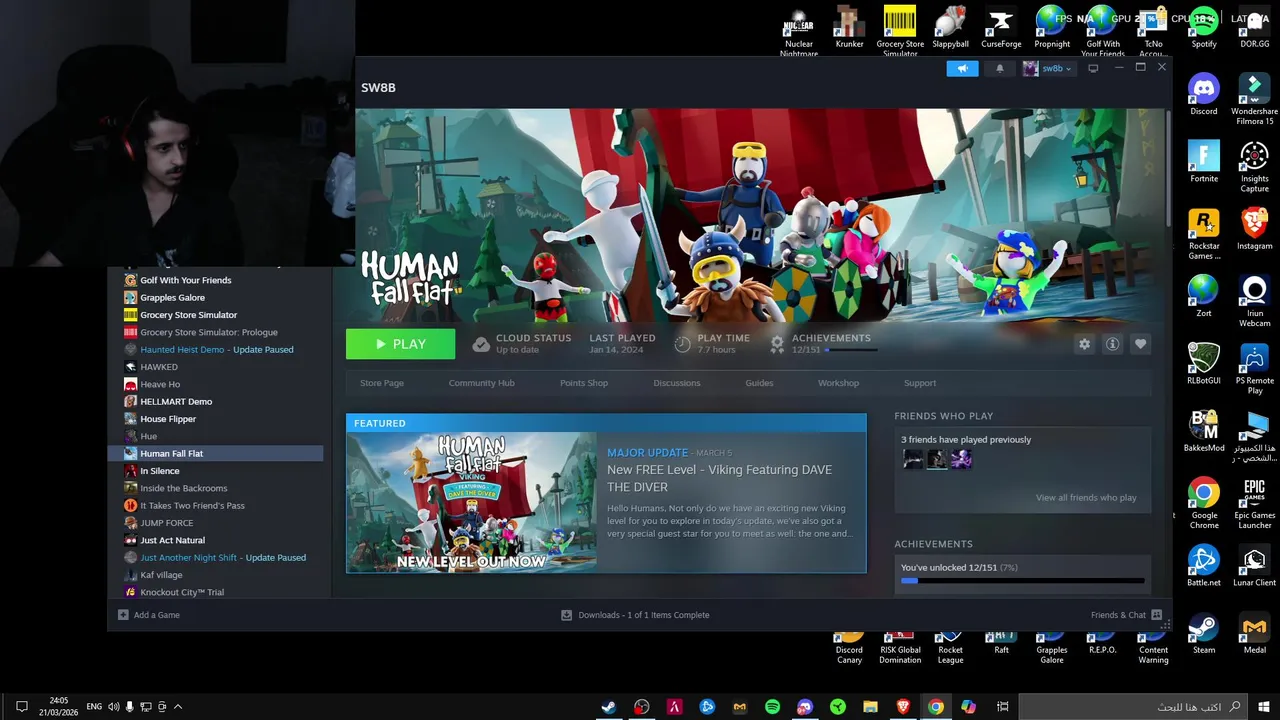Viewport: 1280px width, 720px height.
Task: Open the Medal desktop icon
Action: (x=1254, y=633)
